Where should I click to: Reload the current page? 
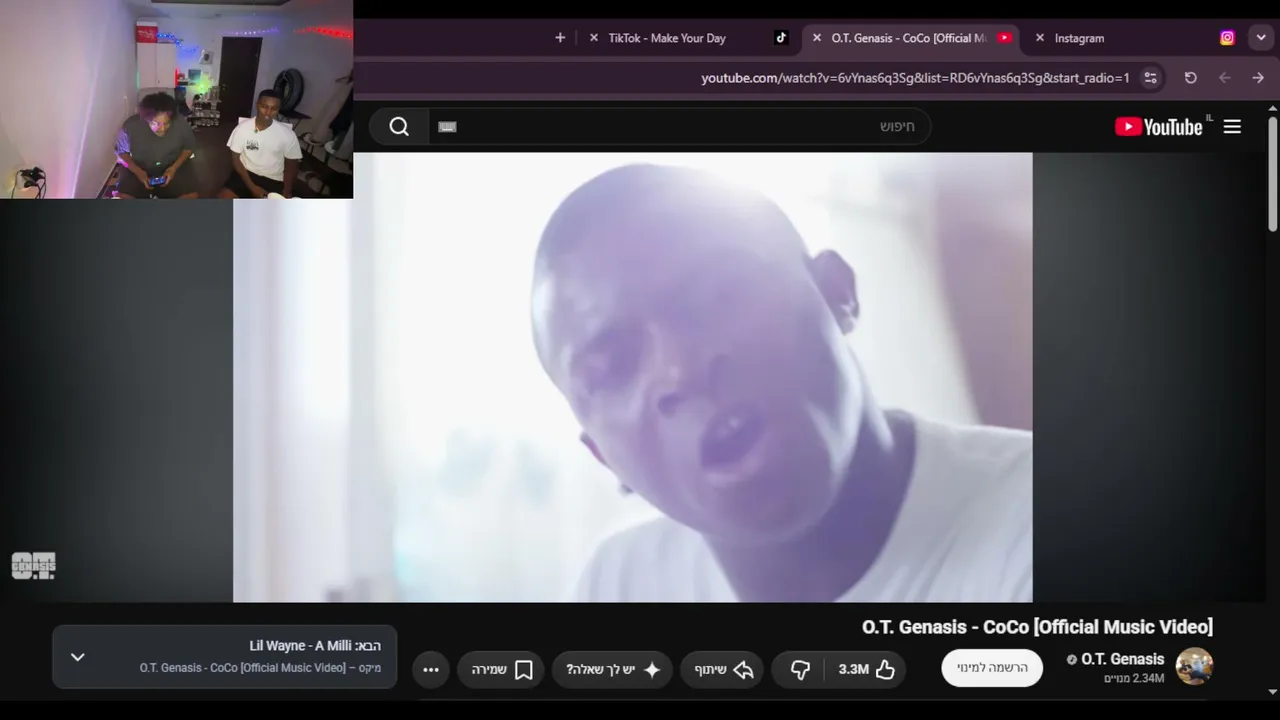[1191, 78]
